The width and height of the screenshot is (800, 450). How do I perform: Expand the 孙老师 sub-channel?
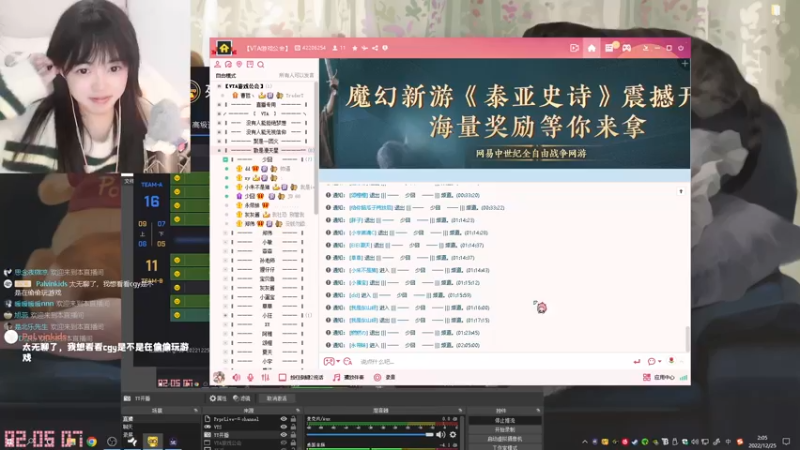pyautogui.click(x=225, y=261)
